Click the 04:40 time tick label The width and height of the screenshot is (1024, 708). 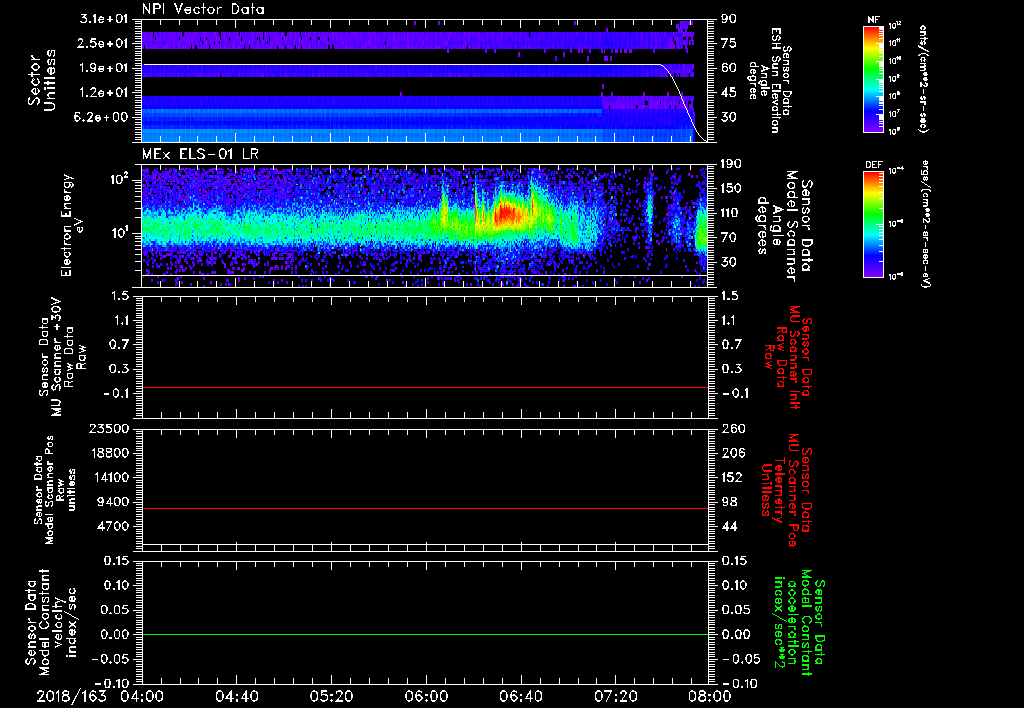[236, 696]
